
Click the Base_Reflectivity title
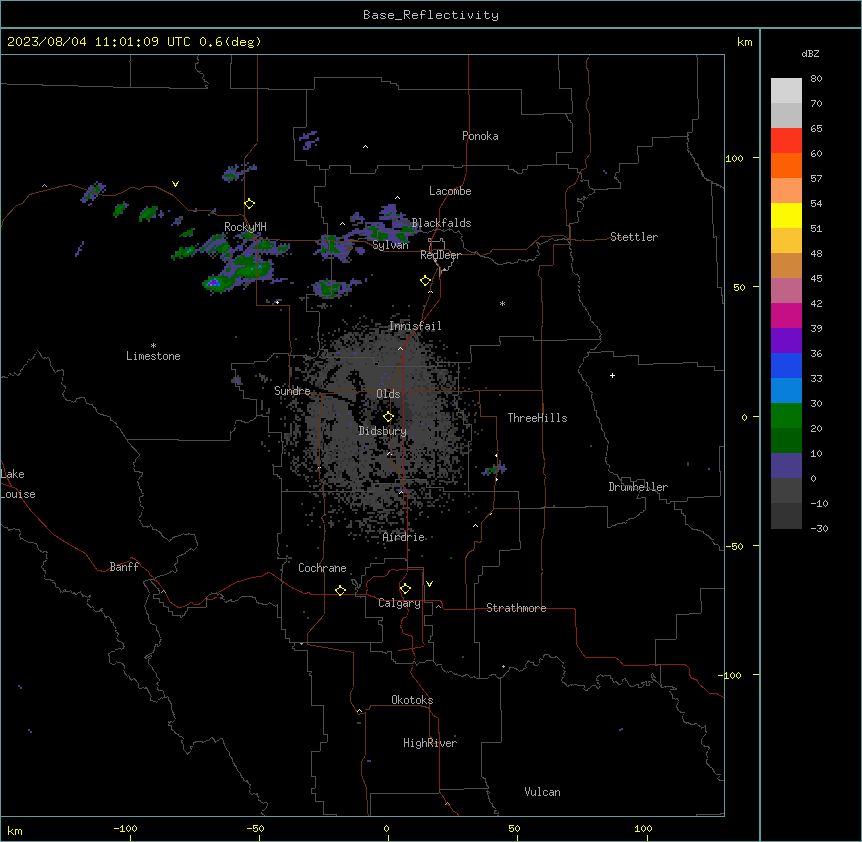[x=431, y=15]
